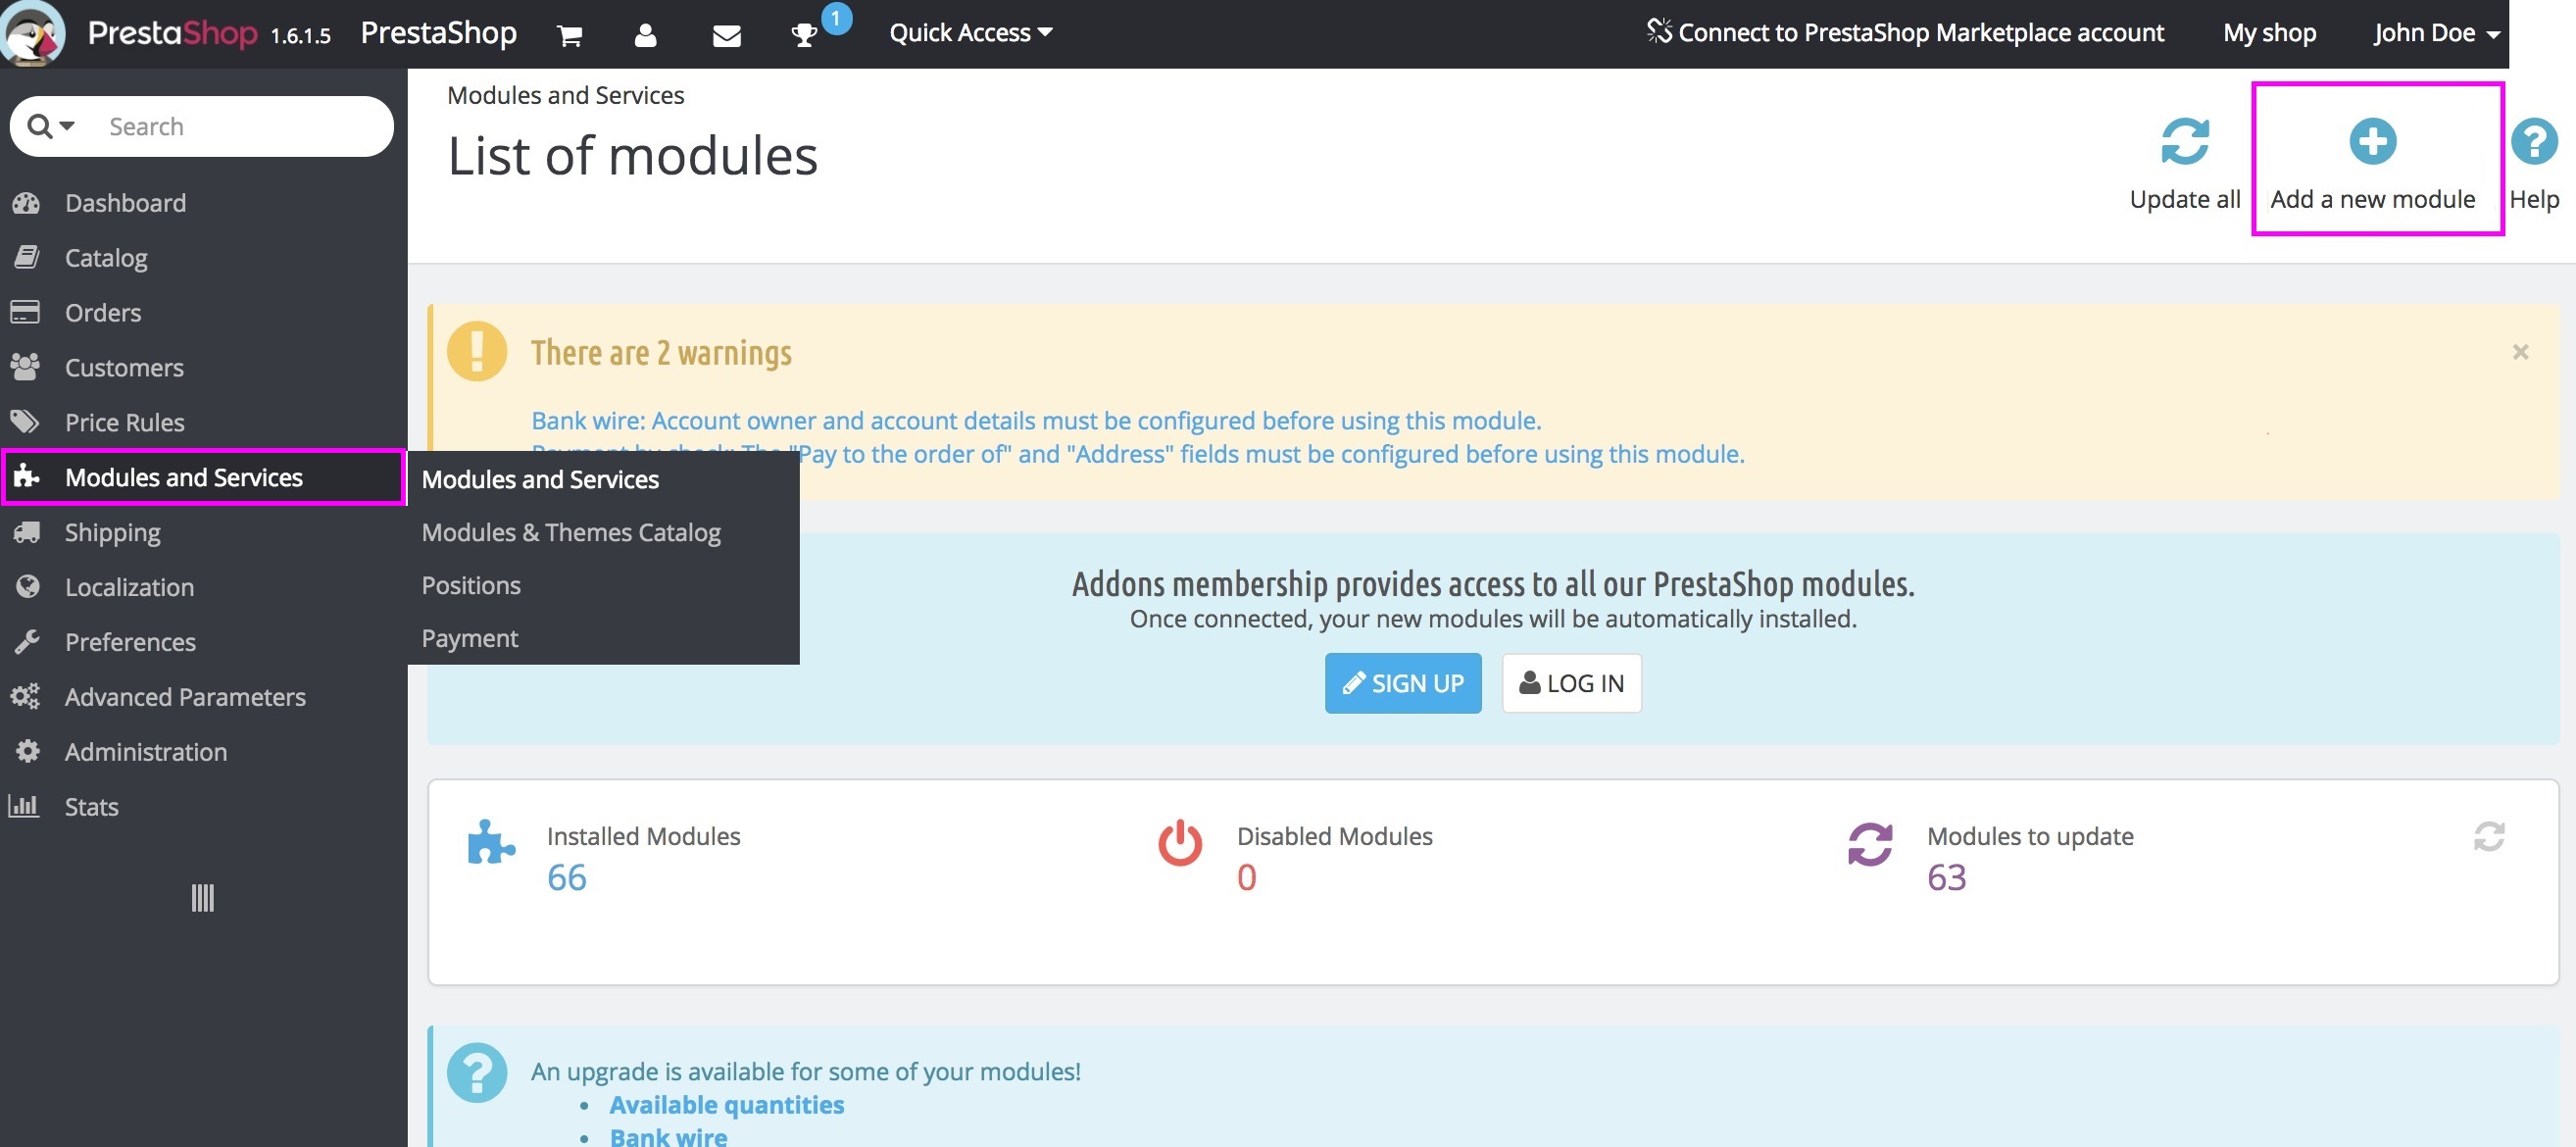Choose Modules and Services submenu entry
This screenshot has width=2576, height=1147.
(x=540, y=480)
